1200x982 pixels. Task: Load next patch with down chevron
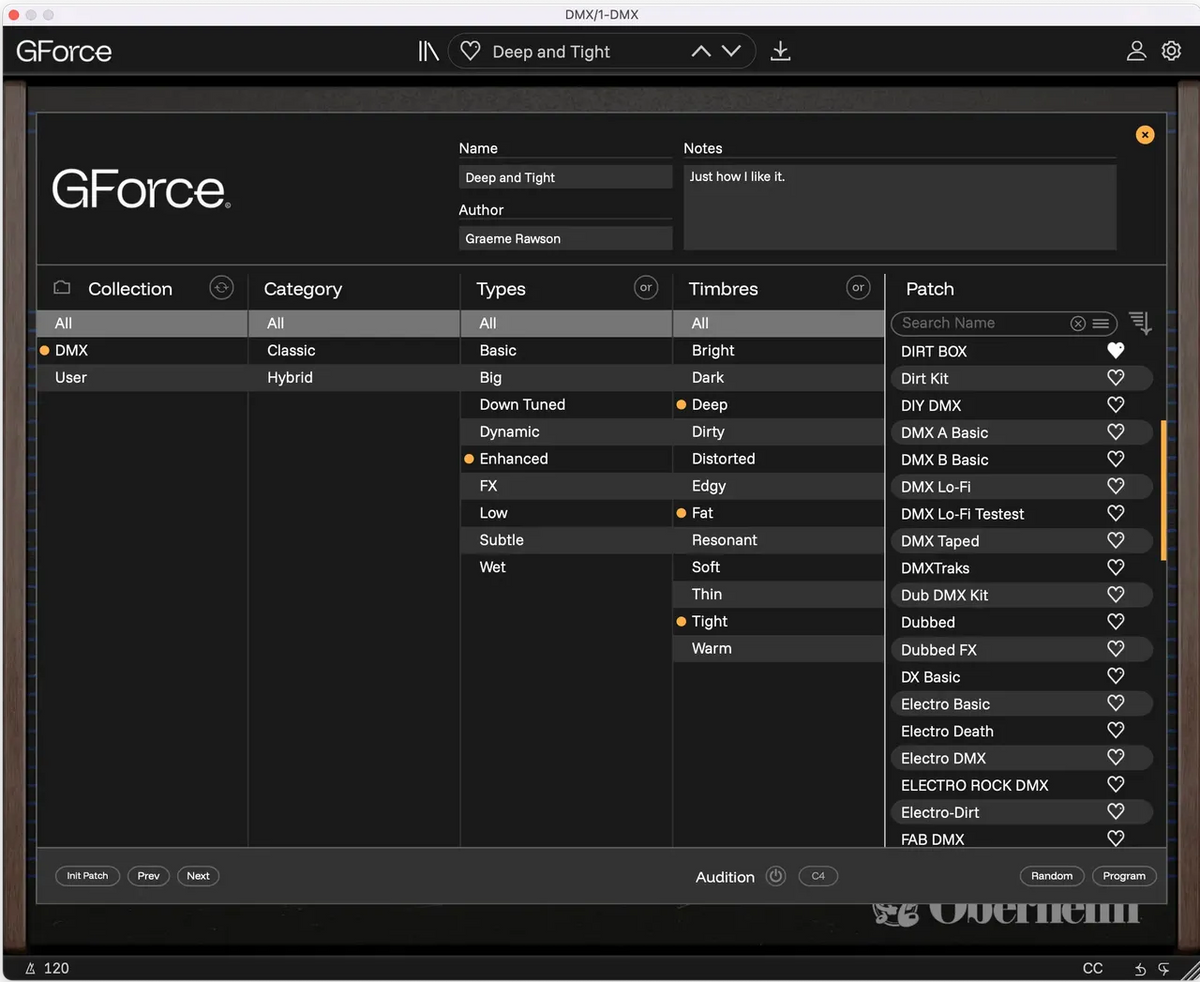731,52
